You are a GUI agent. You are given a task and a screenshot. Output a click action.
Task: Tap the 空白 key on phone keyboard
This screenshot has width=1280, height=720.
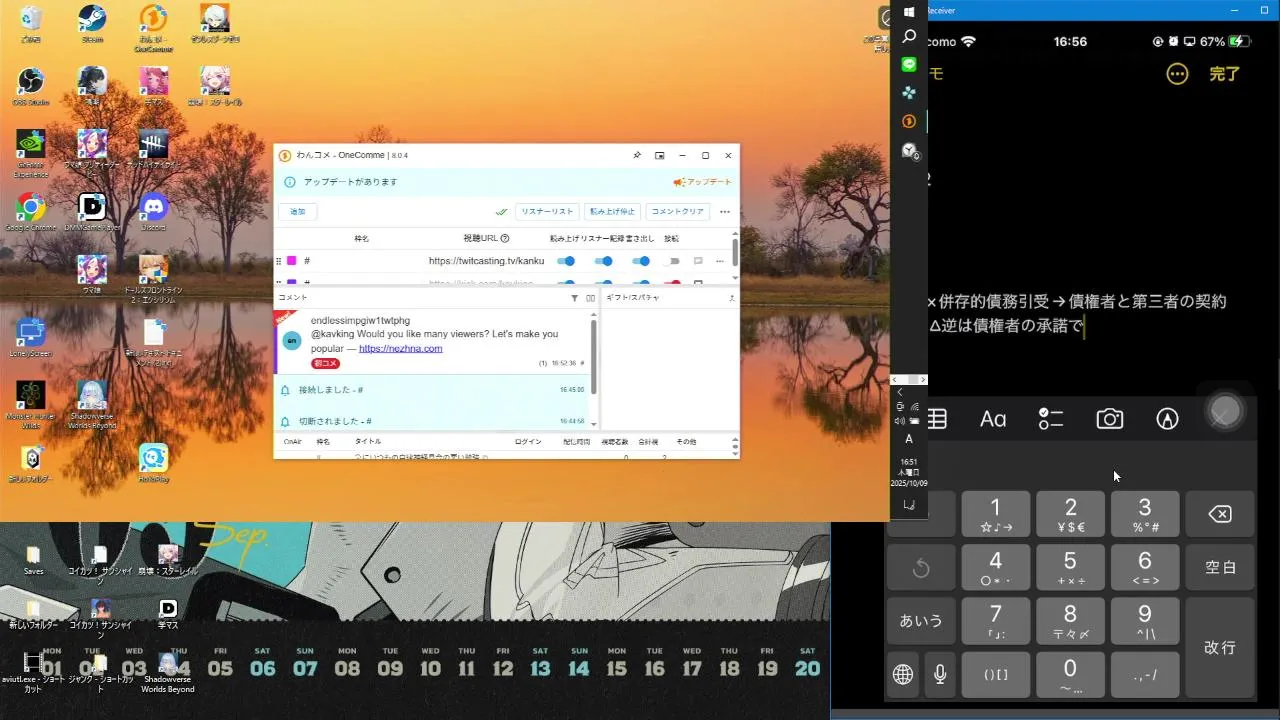(1220, 567)
